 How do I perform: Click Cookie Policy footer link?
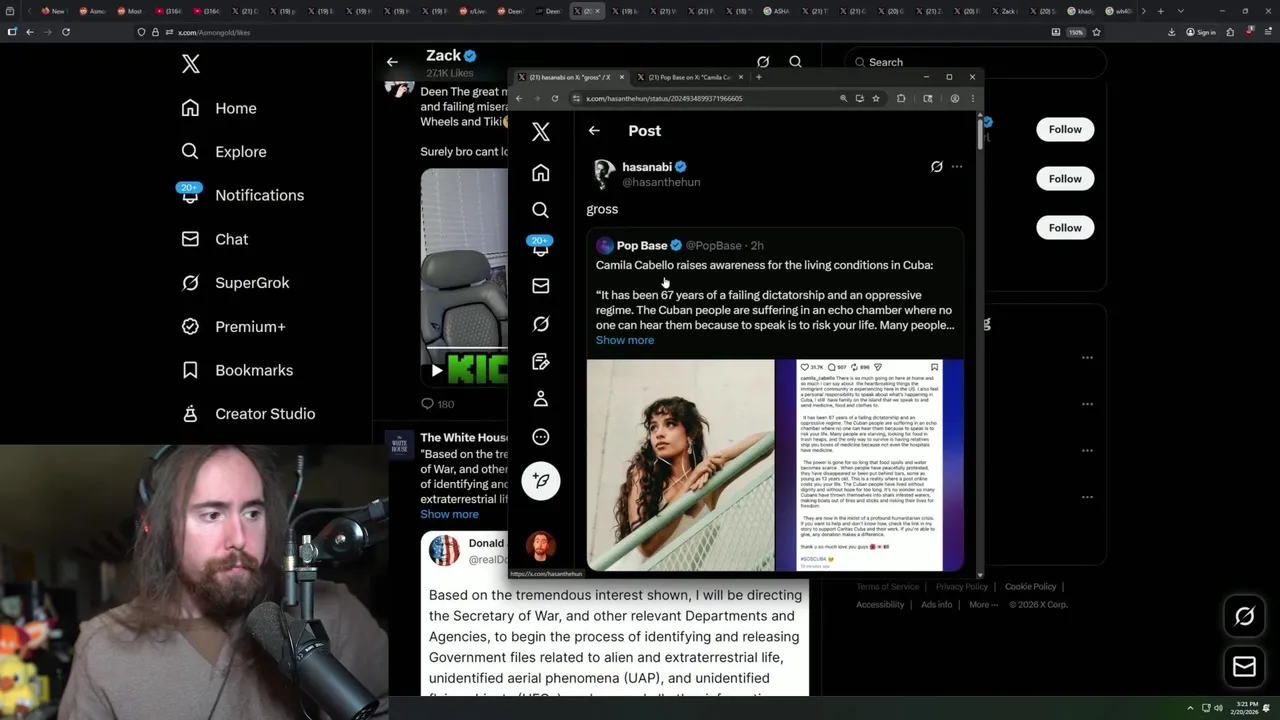[x=1030, y=587]
